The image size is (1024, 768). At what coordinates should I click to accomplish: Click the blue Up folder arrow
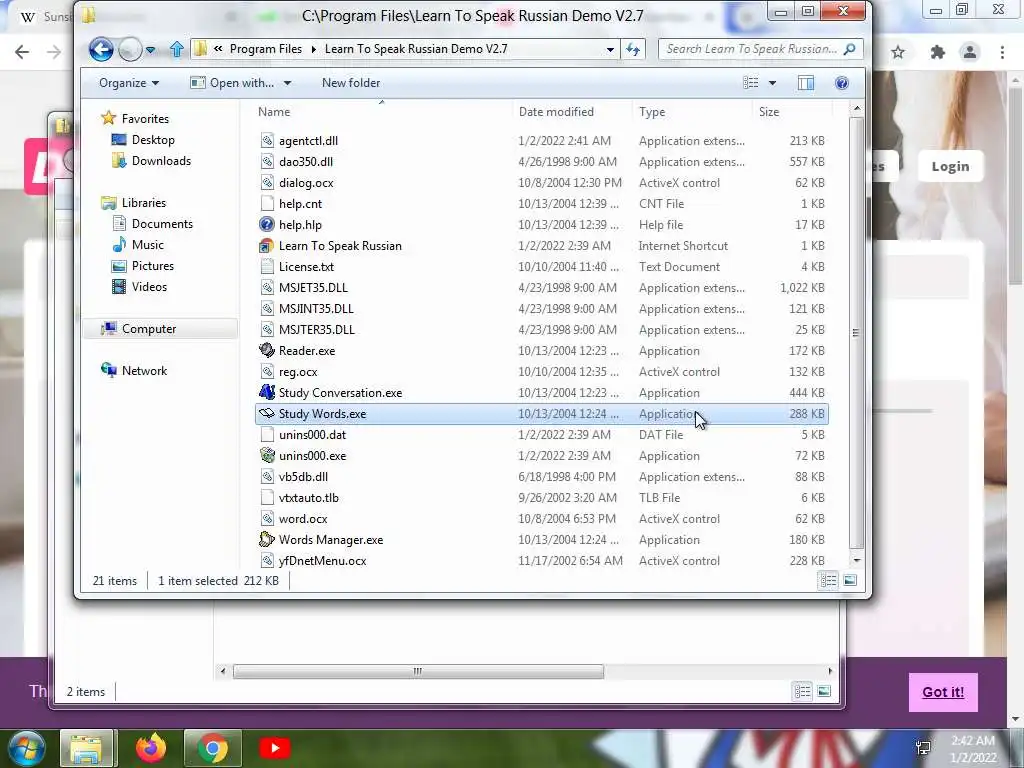[176, 49]
